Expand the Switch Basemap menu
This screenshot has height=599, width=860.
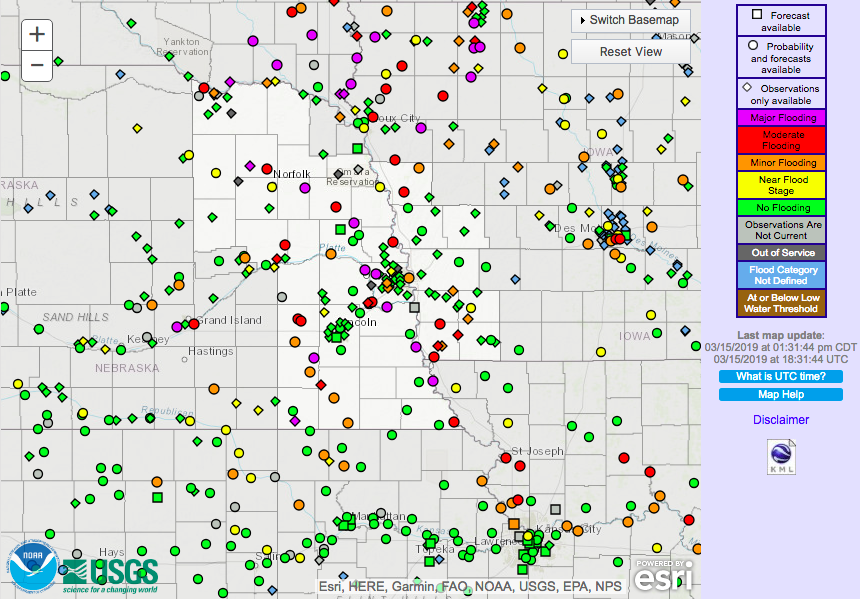point(631,20)
